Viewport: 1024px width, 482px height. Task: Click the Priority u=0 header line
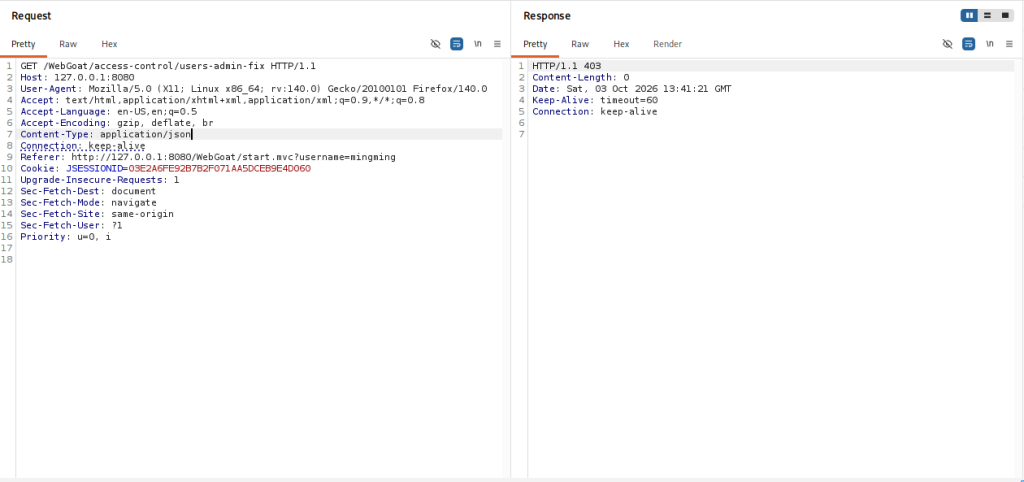point(65,236)
